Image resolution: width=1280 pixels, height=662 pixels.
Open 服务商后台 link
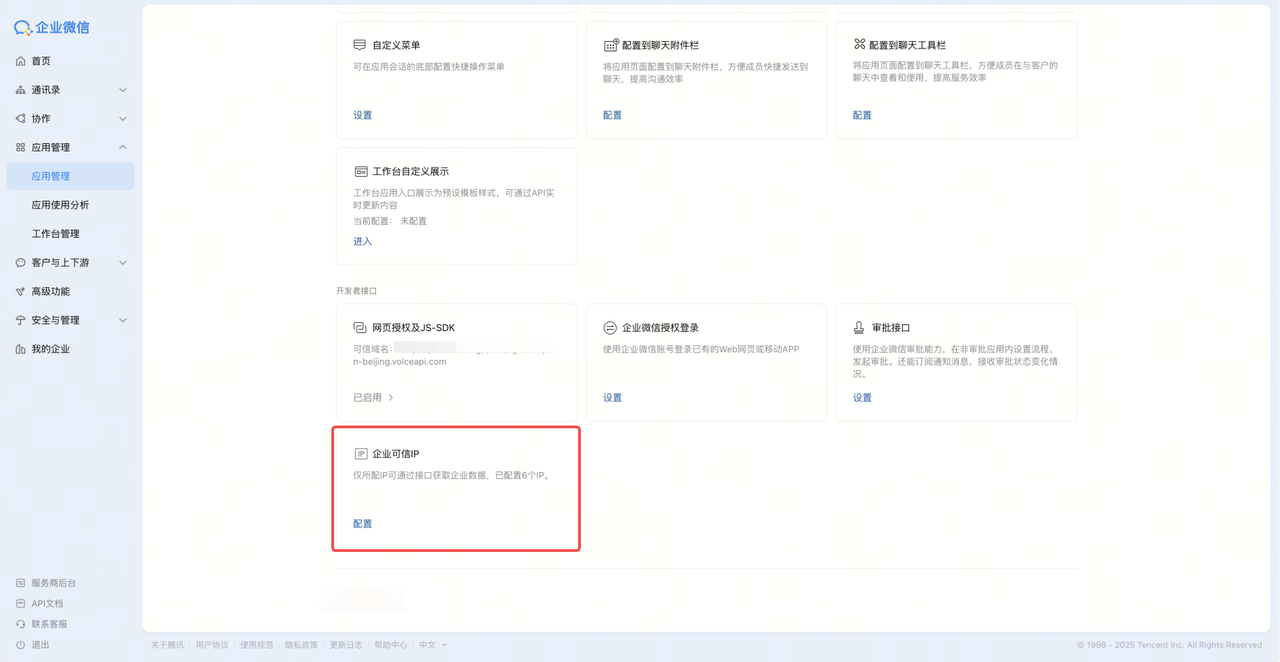[x=54, y=583]
